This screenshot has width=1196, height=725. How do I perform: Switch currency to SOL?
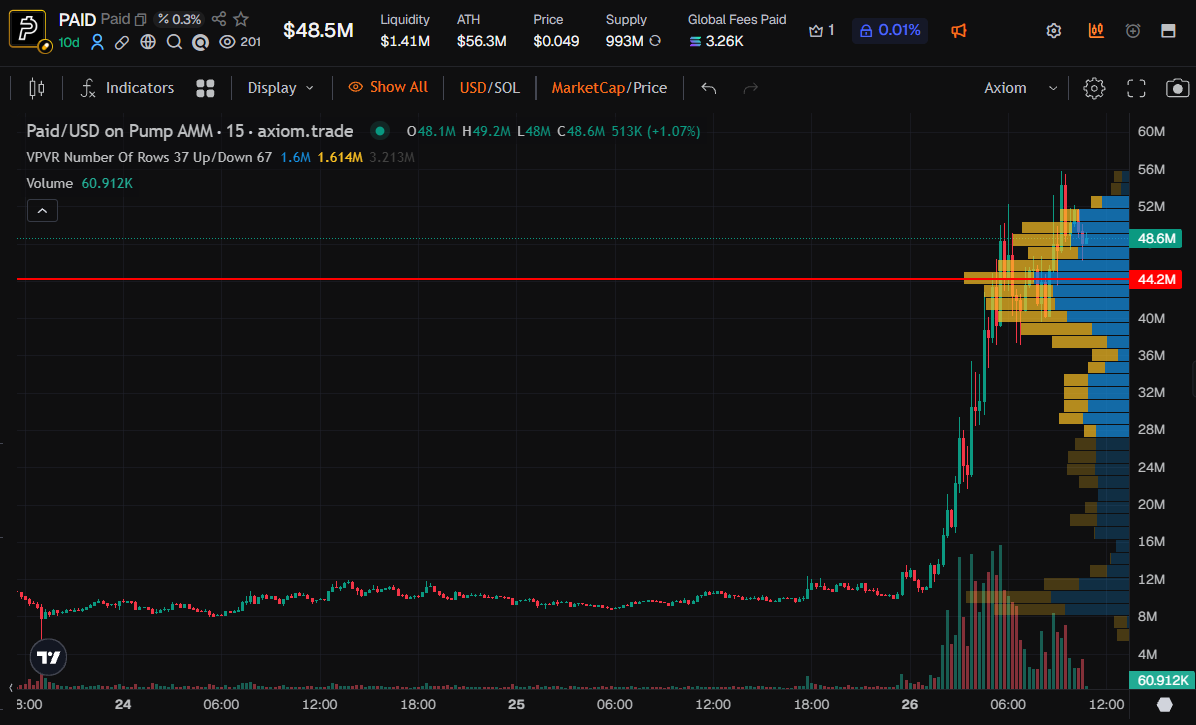[x=506, y=88]
